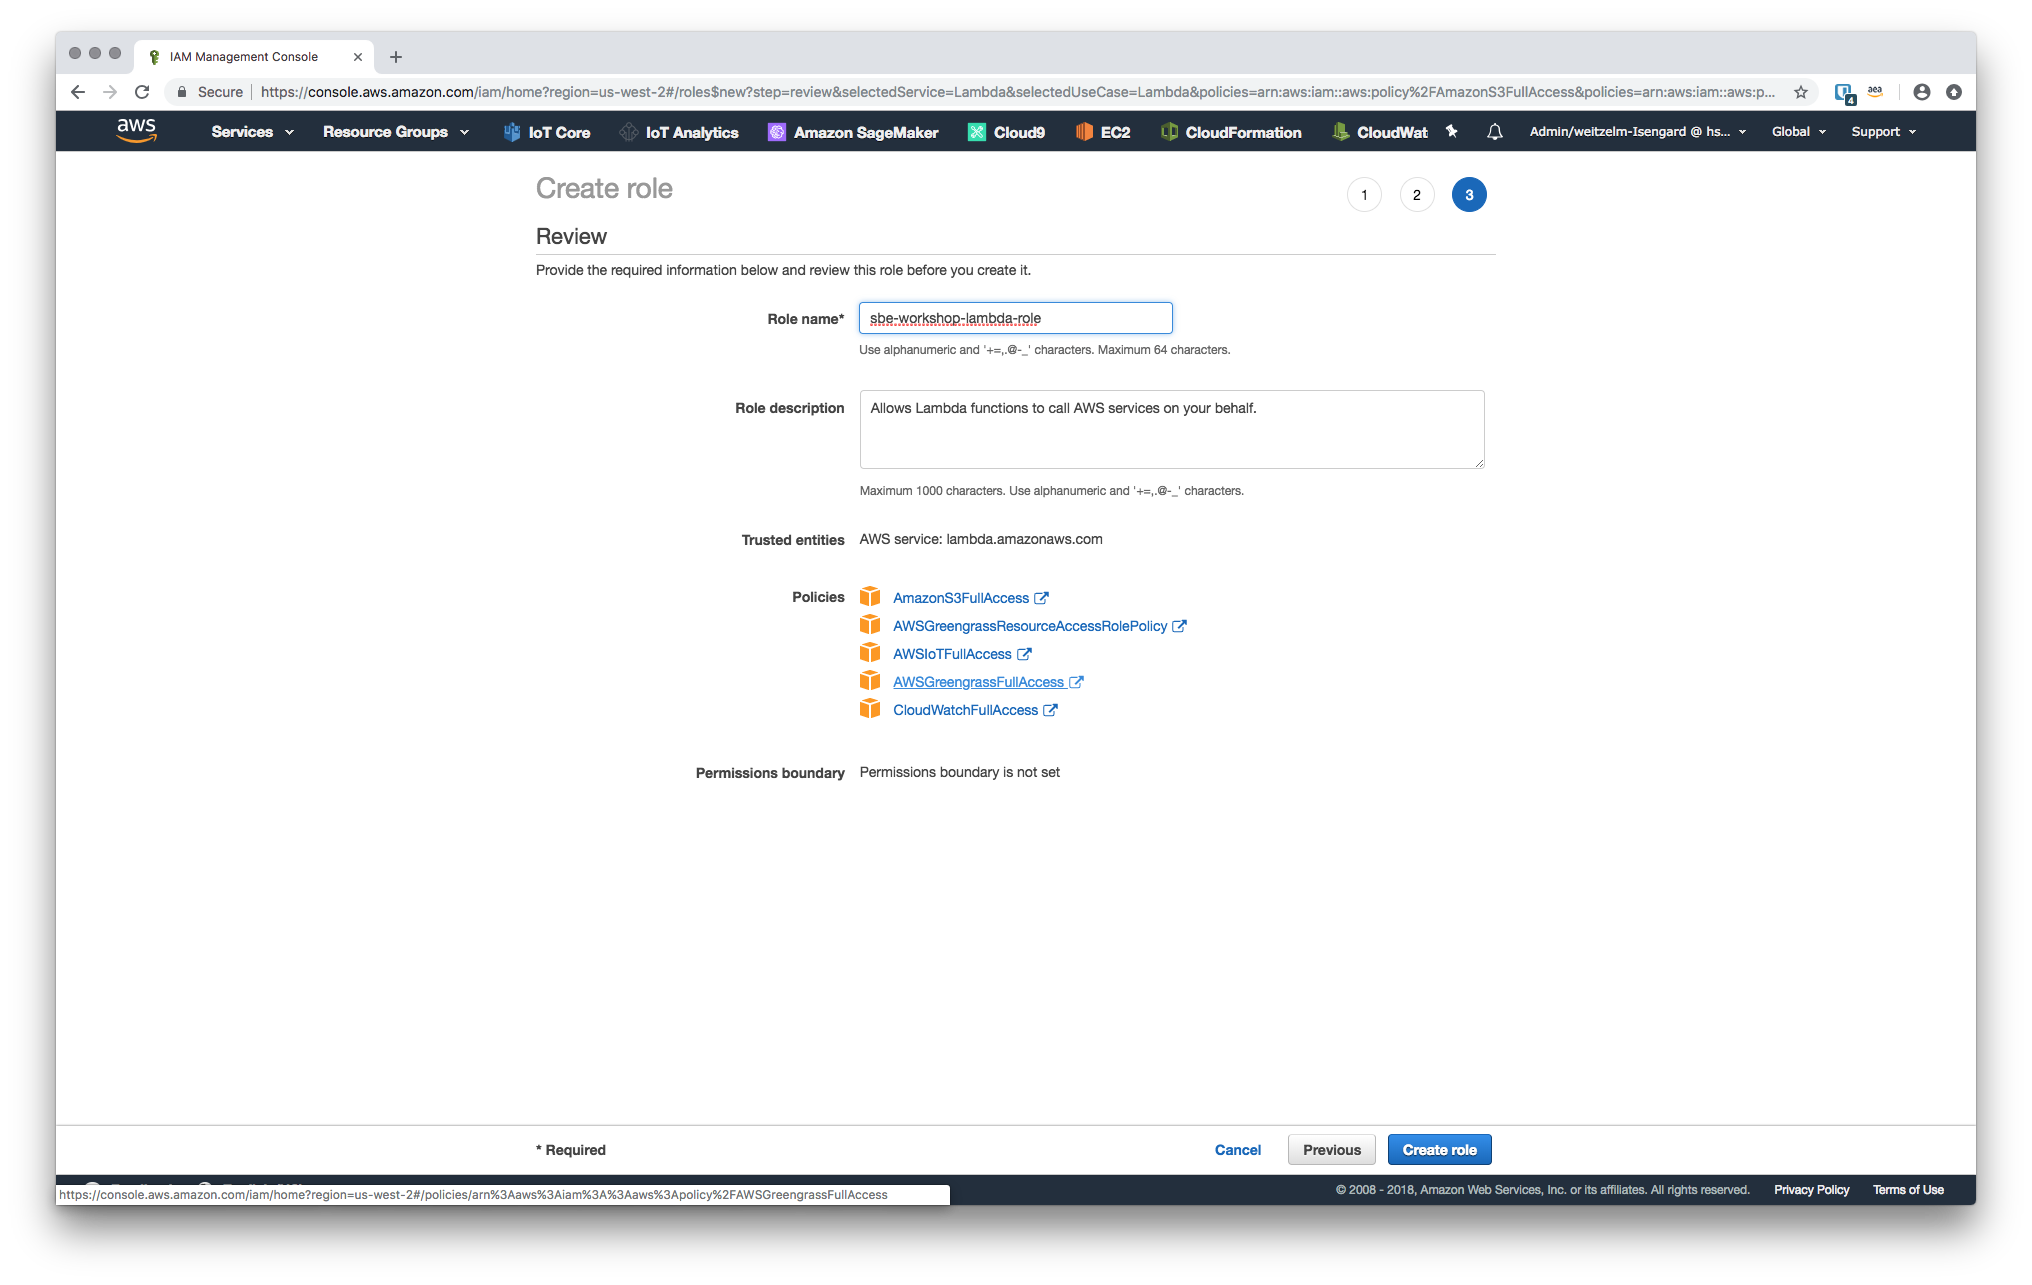Click in the Role name field
2032x1285 pixels.
1016,318
